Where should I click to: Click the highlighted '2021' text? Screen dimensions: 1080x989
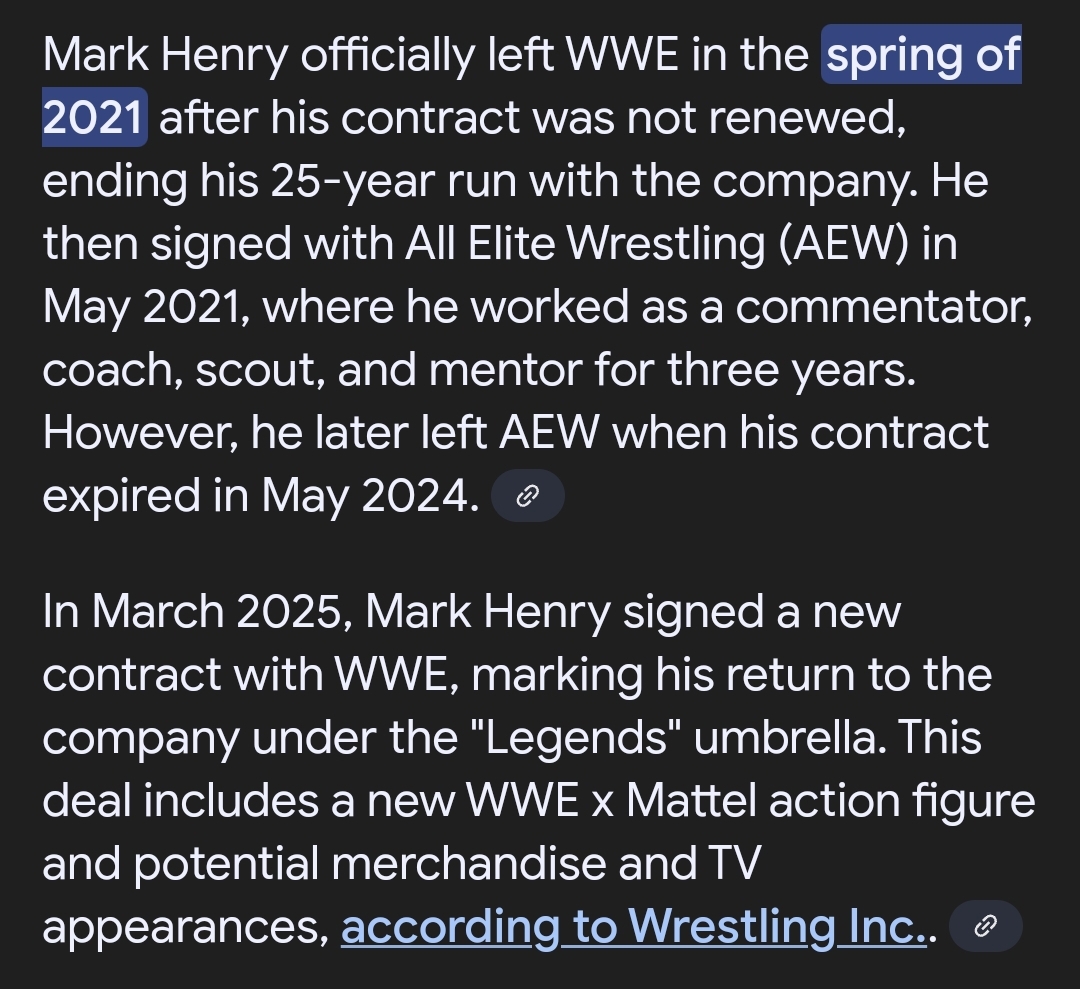[94, 117]
